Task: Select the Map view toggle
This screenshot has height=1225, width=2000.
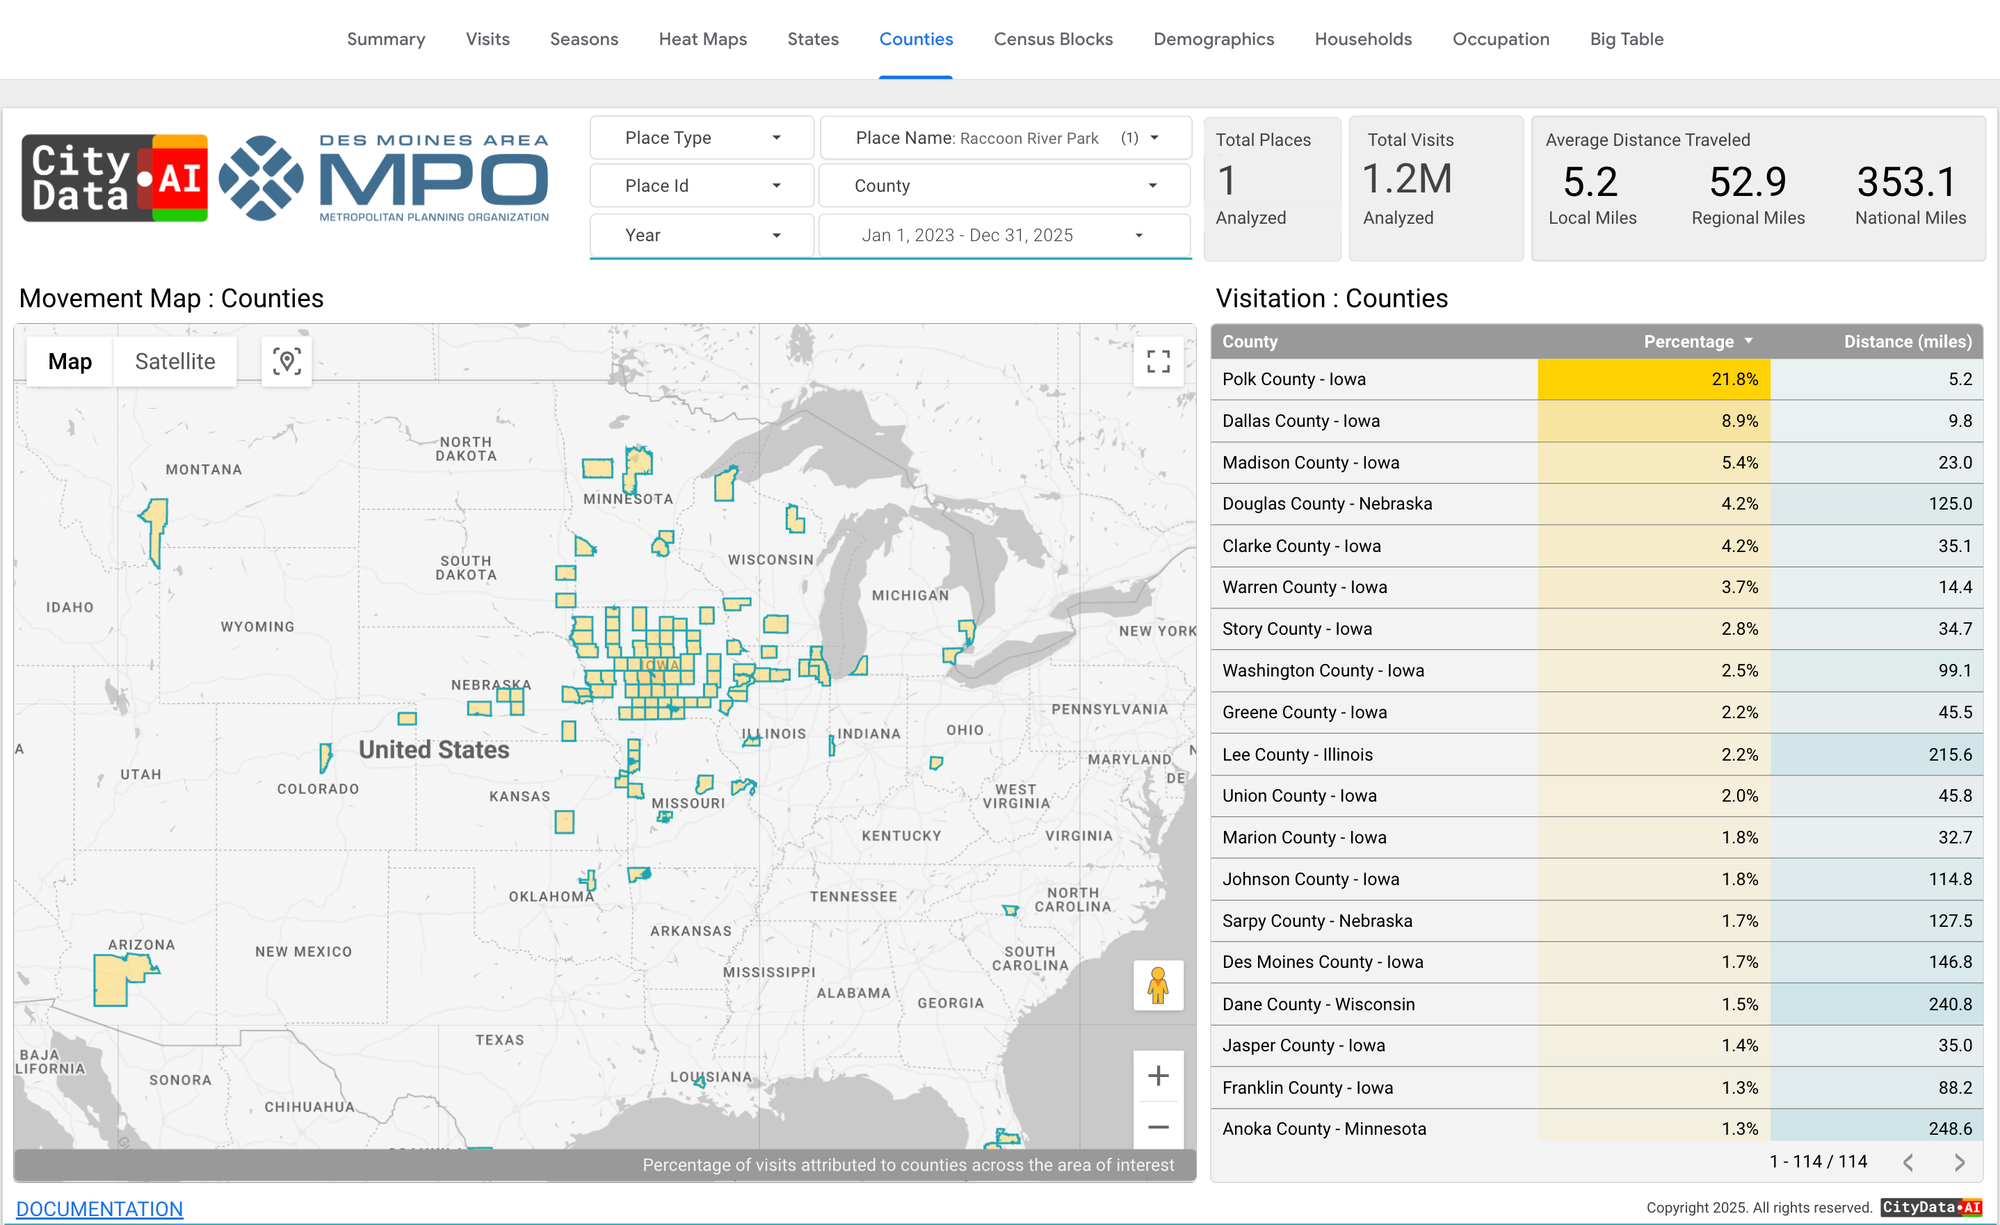Action: [70, 361]
